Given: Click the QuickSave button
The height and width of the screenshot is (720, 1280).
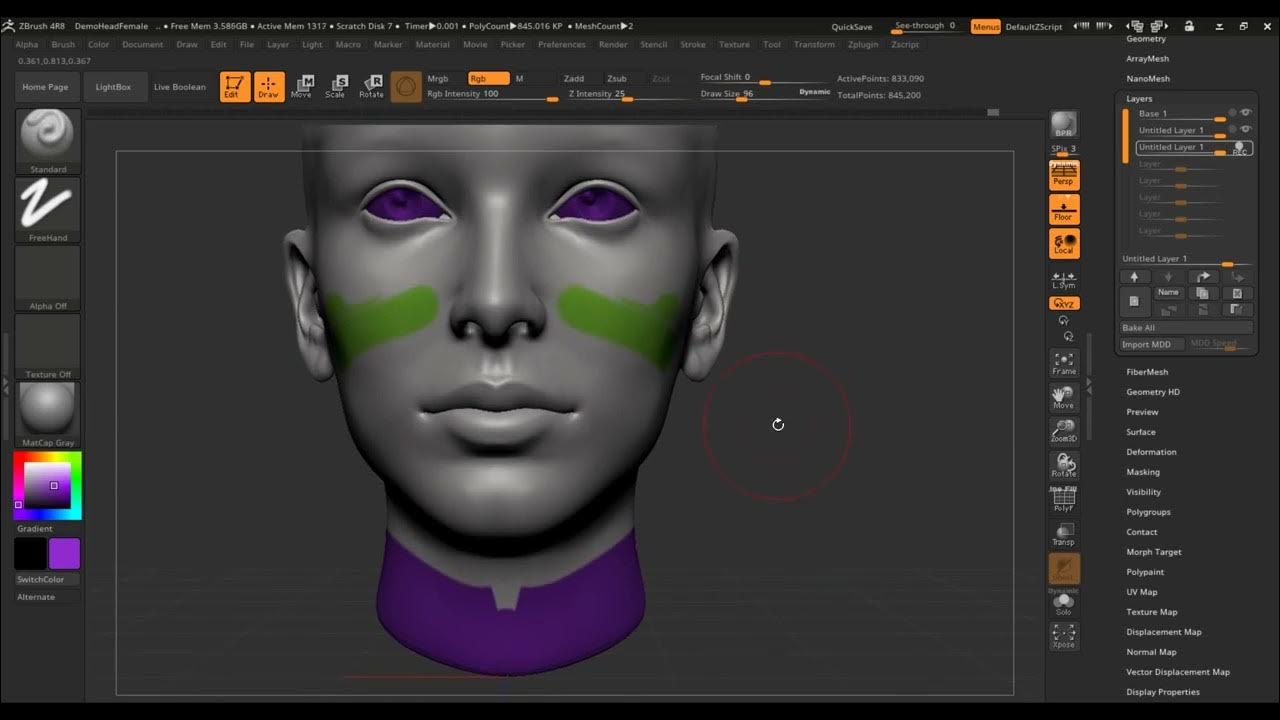Looking at the screenshot, I should tap(852, 27).
